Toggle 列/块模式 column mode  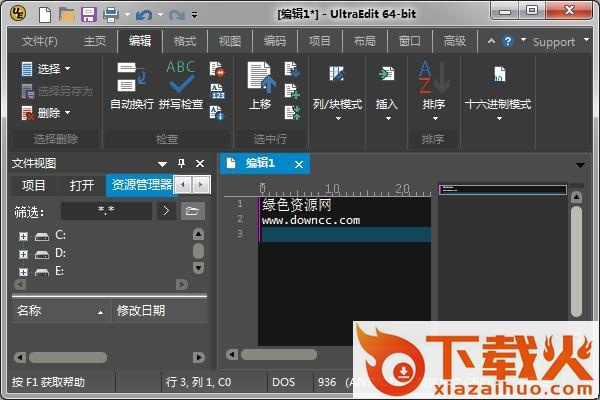(x=337, y=86)
